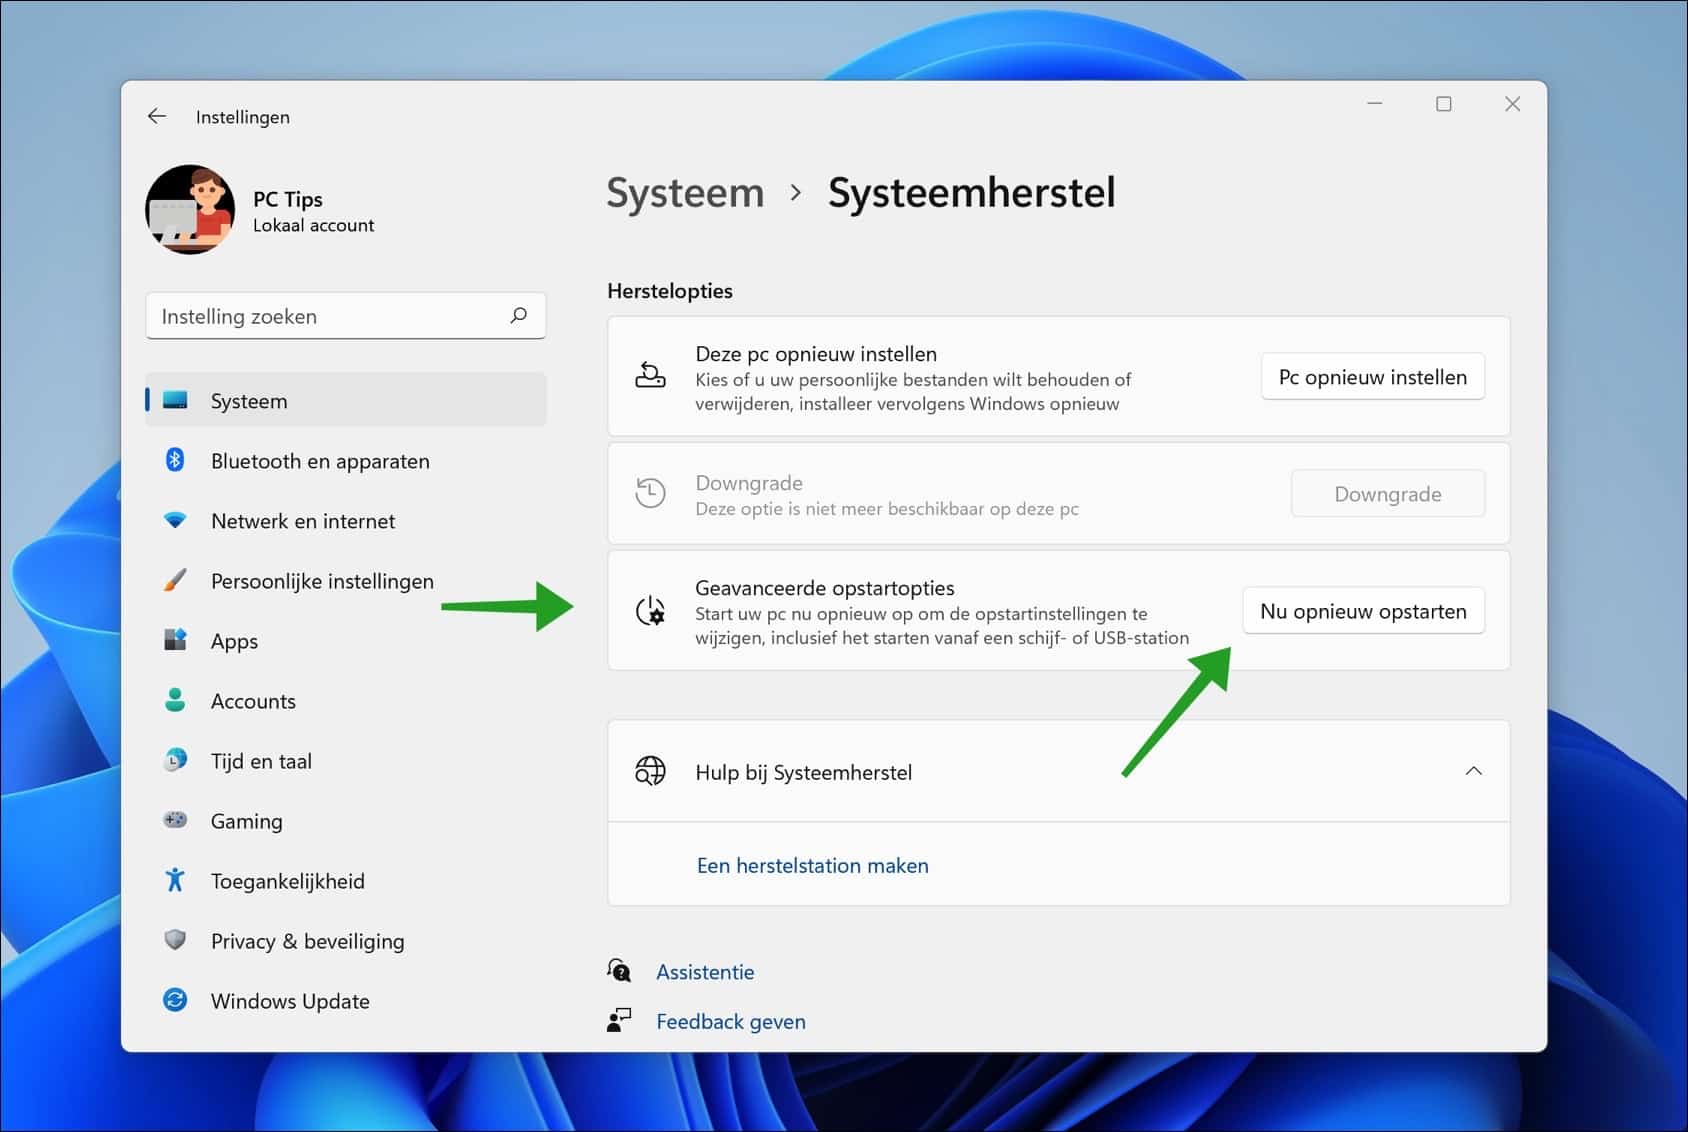This screenshot has height=1132, width=1688.
Task: Click the PC Tips account avatar
Action: pyautogui.click(x=190, y=209)
